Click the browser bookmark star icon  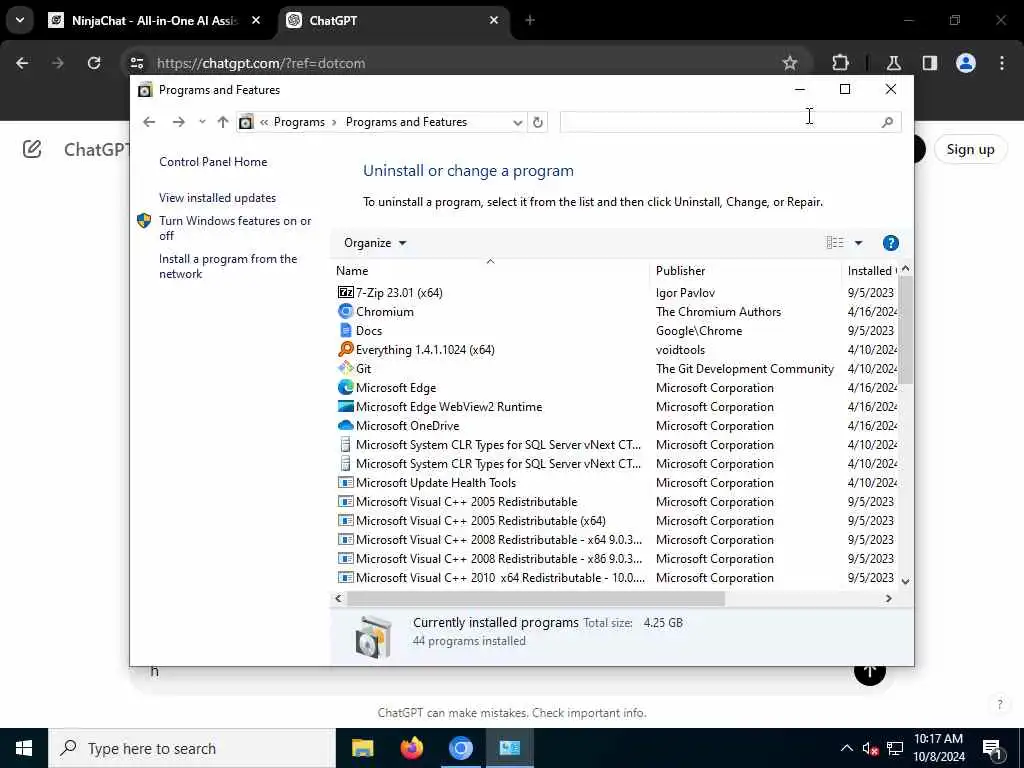[x=790, y=63]
